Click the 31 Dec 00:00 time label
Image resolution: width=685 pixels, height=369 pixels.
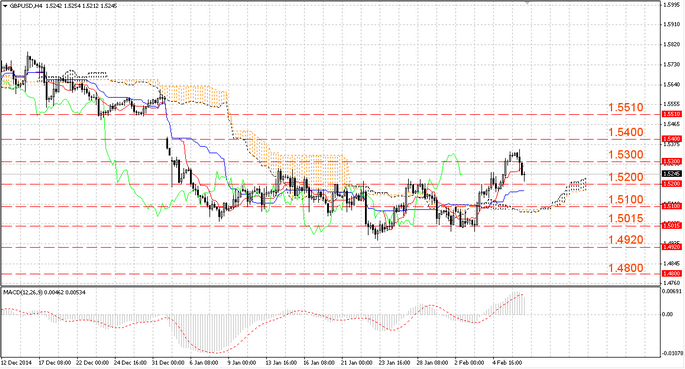168,363
